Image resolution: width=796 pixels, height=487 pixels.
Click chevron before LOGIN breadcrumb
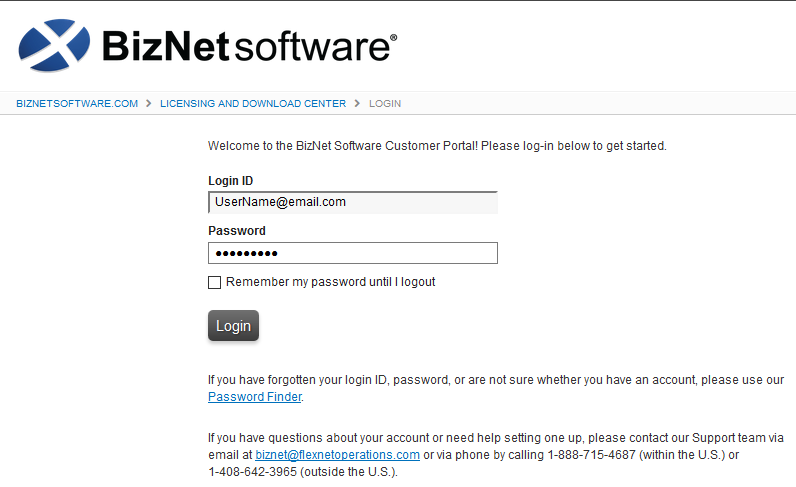tap(357, 104)
